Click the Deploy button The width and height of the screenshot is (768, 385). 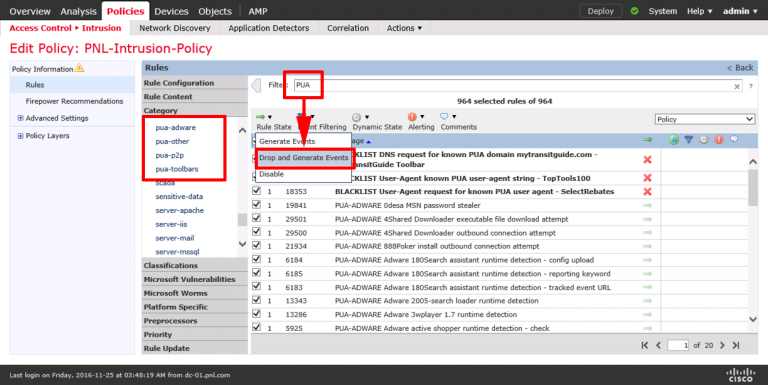point(600,11)
